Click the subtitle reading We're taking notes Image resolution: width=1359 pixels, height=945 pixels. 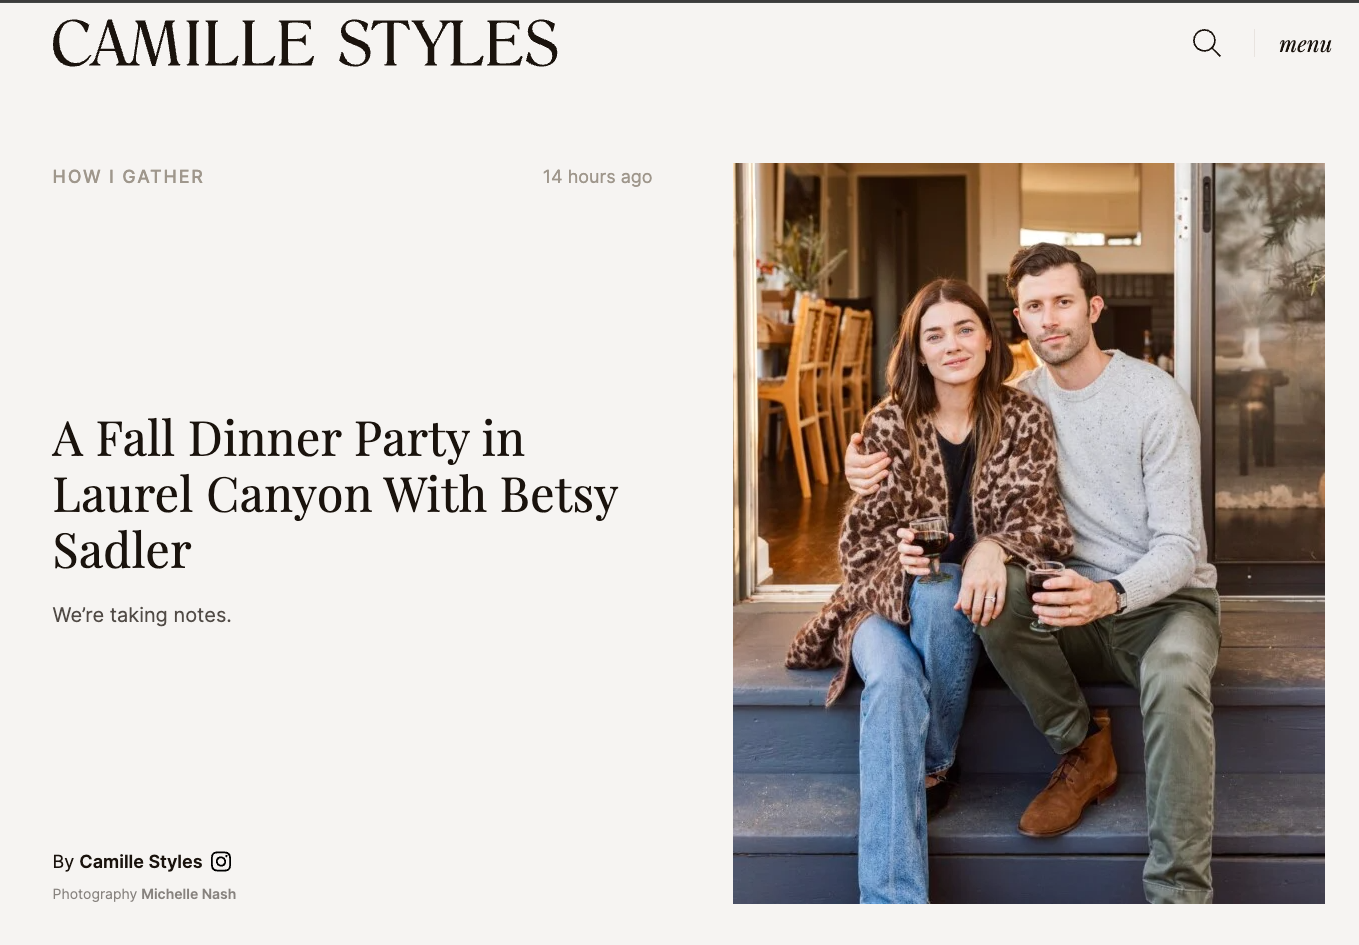click(x=141, y=615)
